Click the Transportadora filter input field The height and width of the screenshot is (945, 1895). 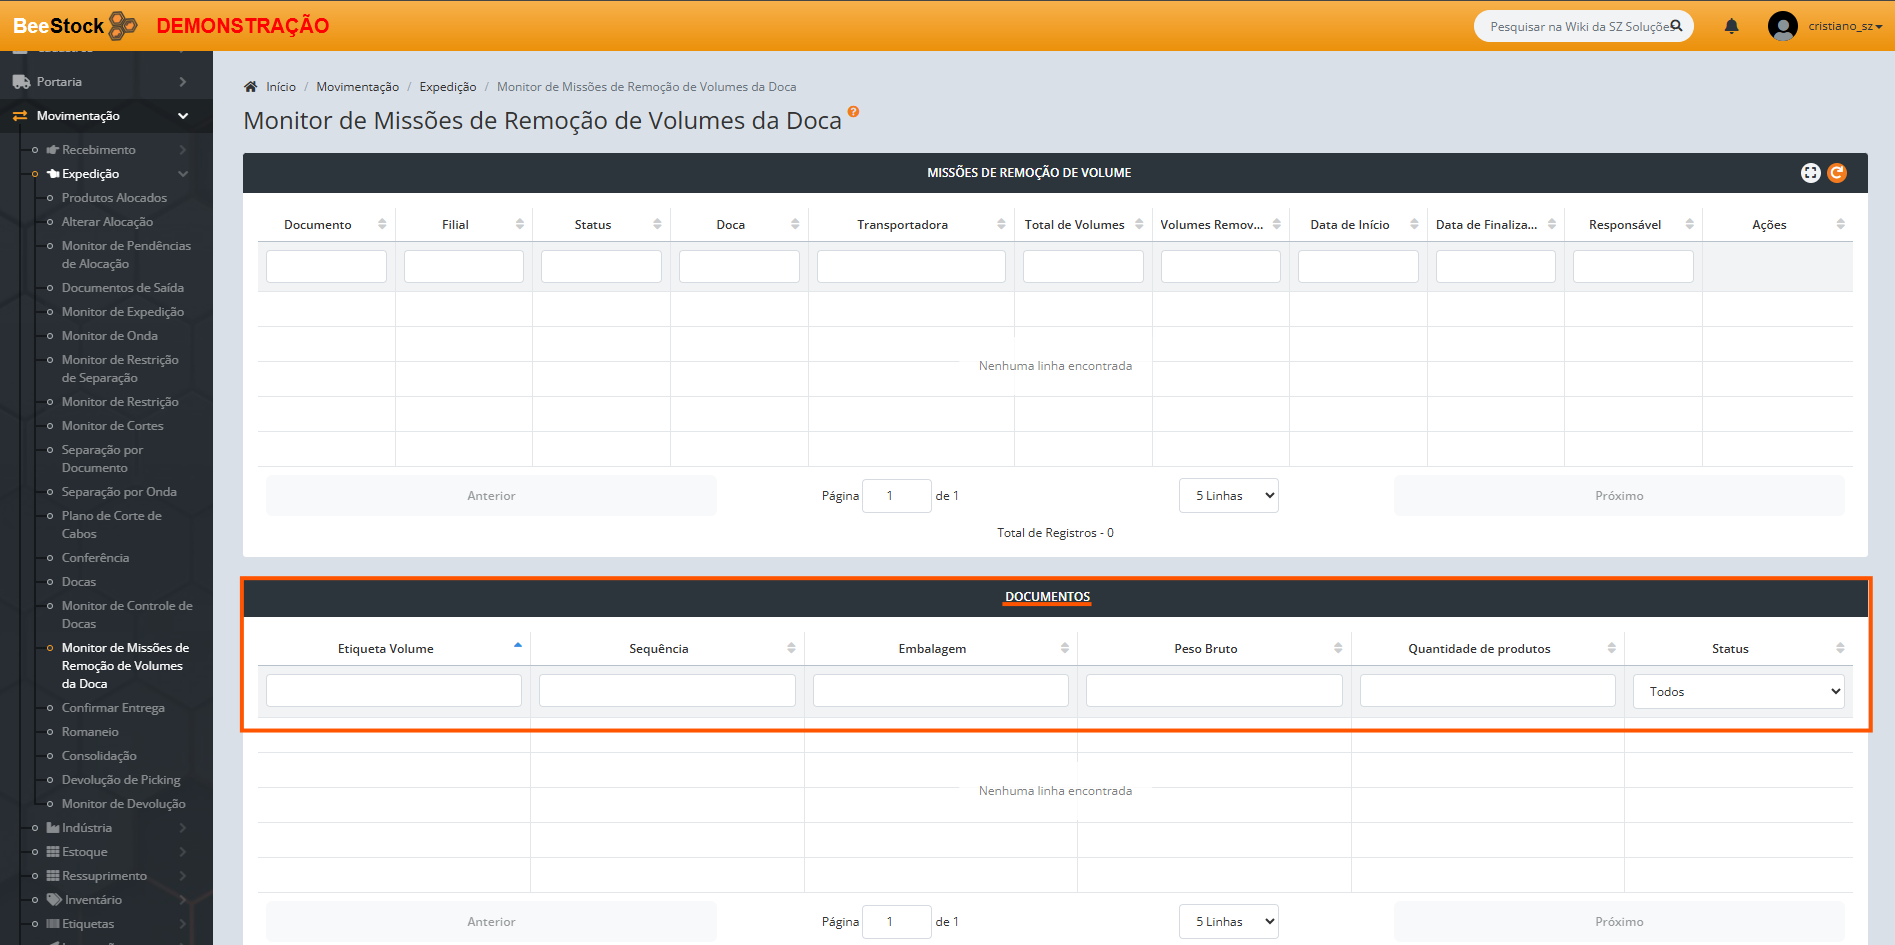(x=910, y=267)
